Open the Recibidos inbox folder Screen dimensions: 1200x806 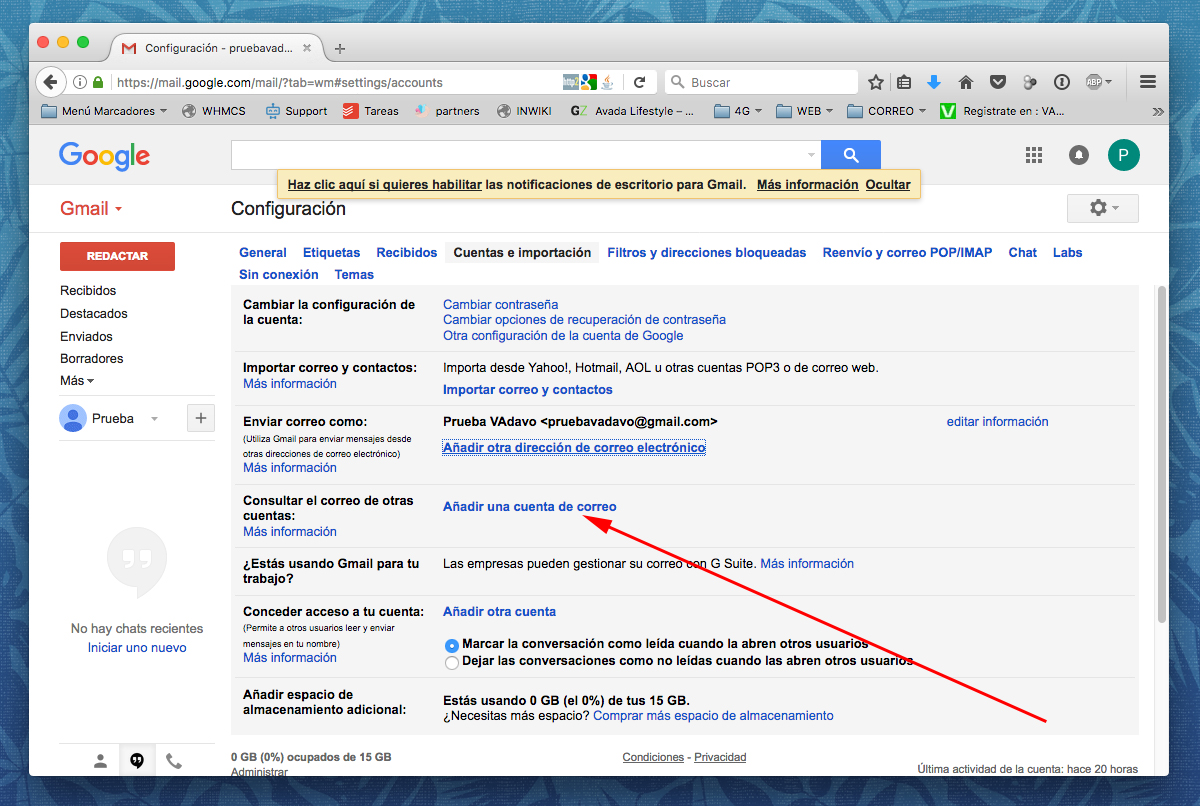tap(88, 291)
